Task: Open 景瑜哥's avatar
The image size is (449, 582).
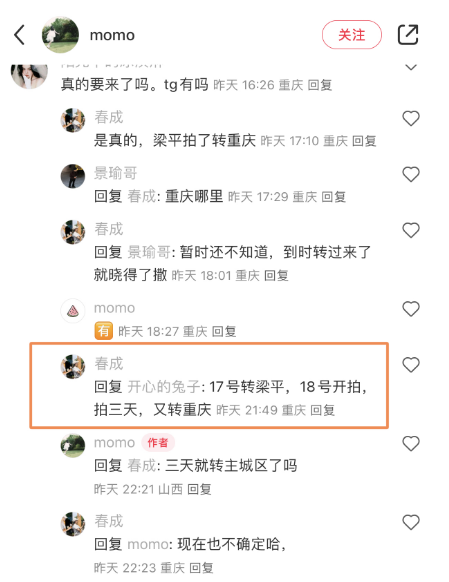Action: coord(73,176)
